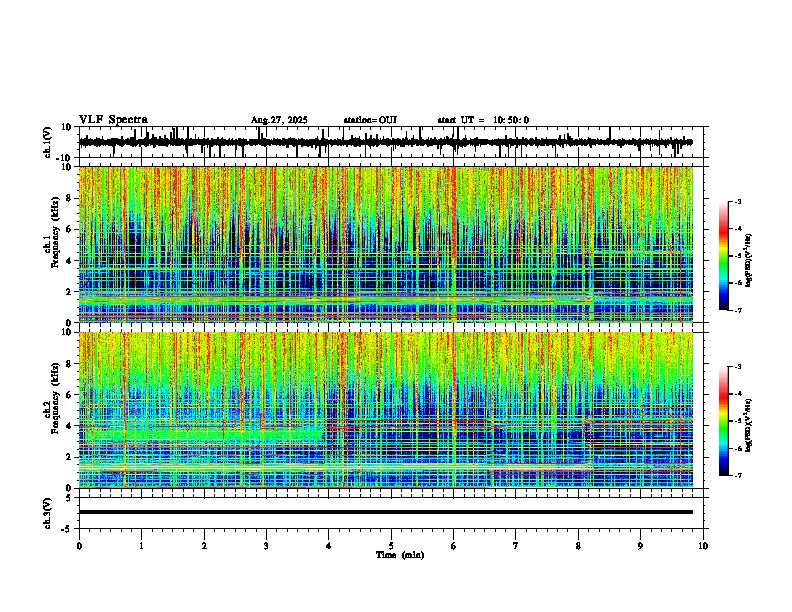
Task: Click tick label "6" on the Time axis
Action: [454, 546]
